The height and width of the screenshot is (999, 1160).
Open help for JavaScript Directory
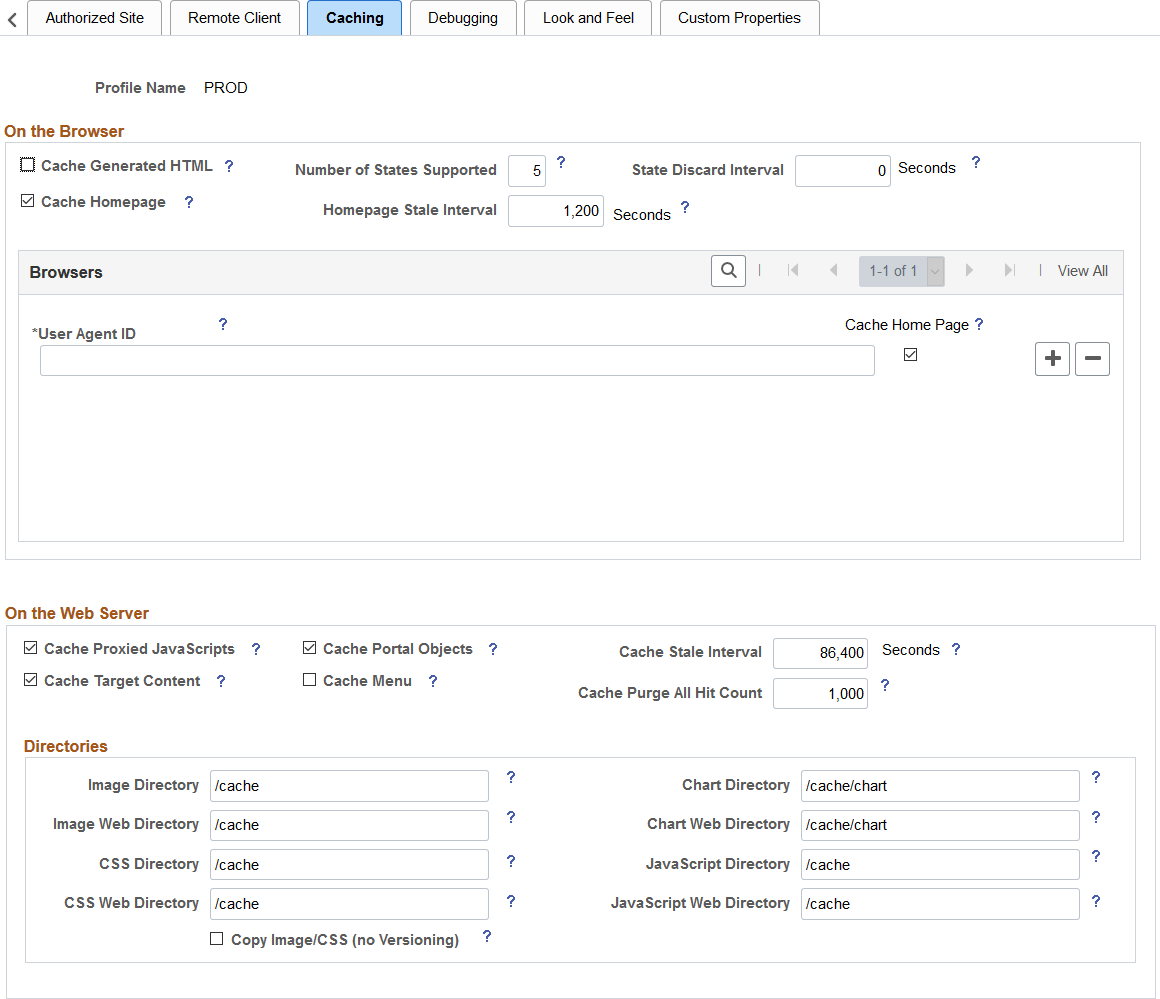(x=1096, y=856)
